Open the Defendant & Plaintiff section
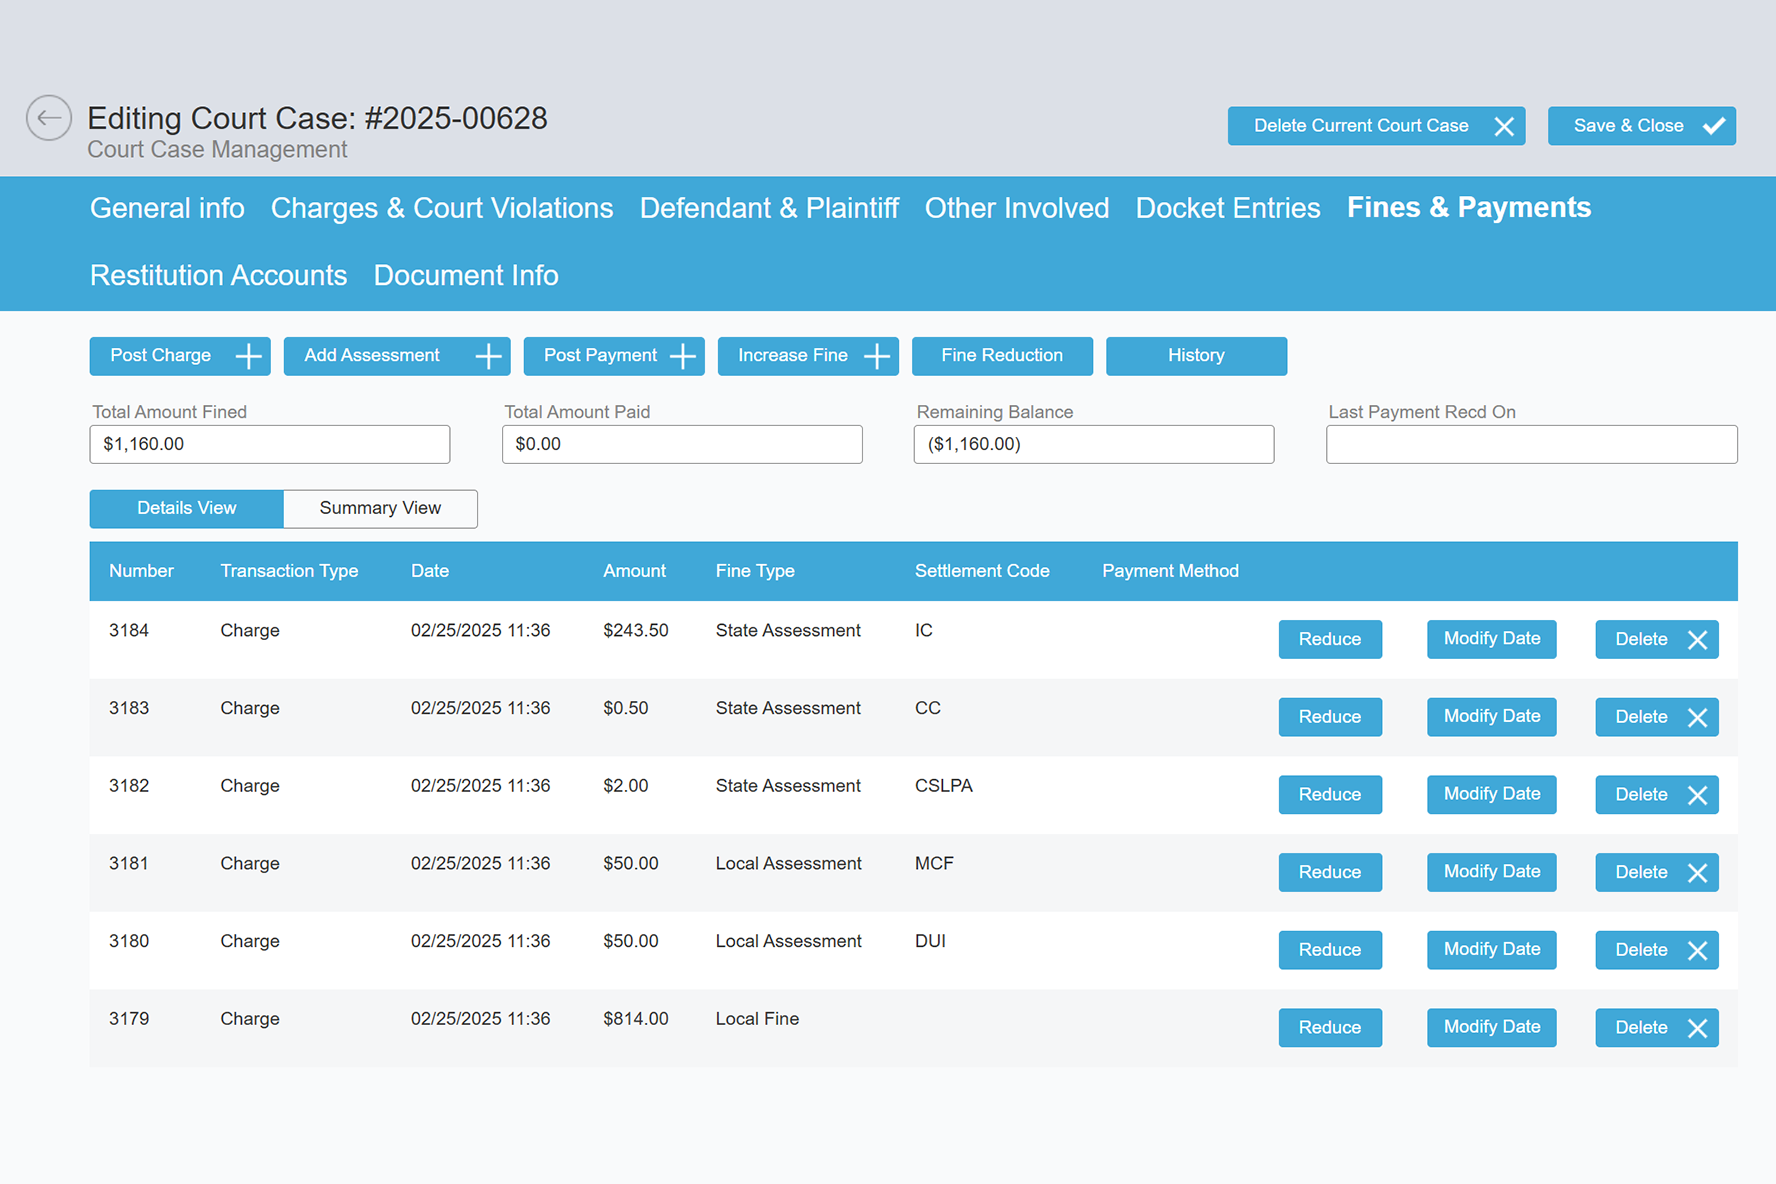This screenshot has height=1184, width=1776. click(769, 208)
